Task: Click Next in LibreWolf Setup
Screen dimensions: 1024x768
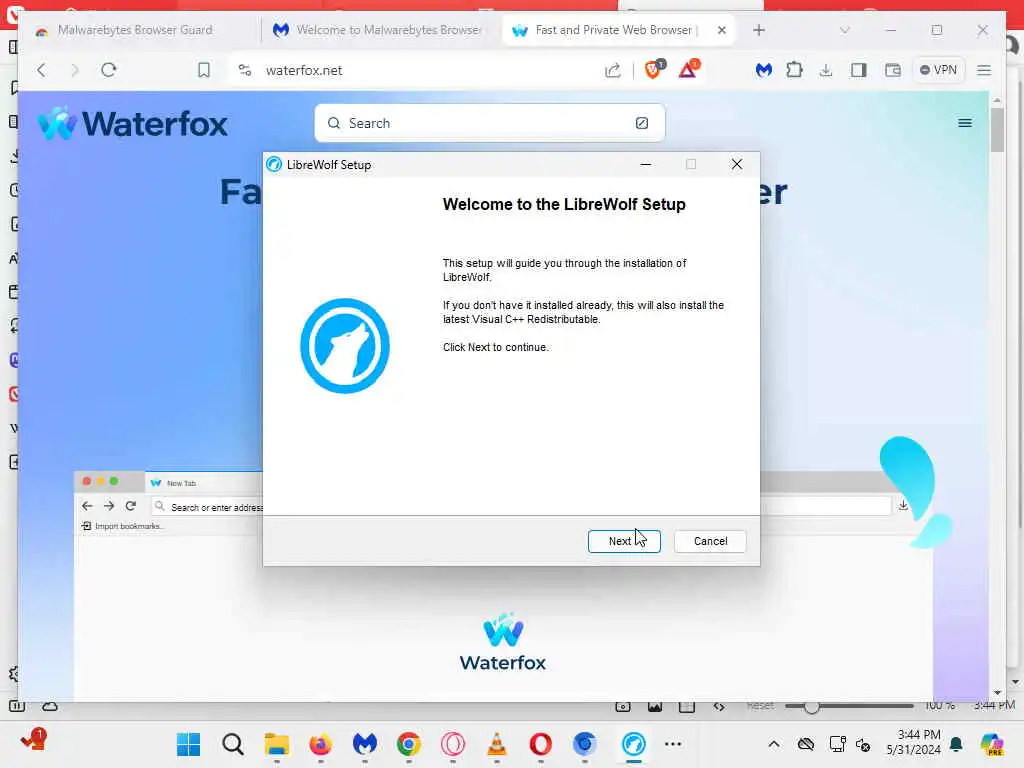Action: [x=624, y=541]
